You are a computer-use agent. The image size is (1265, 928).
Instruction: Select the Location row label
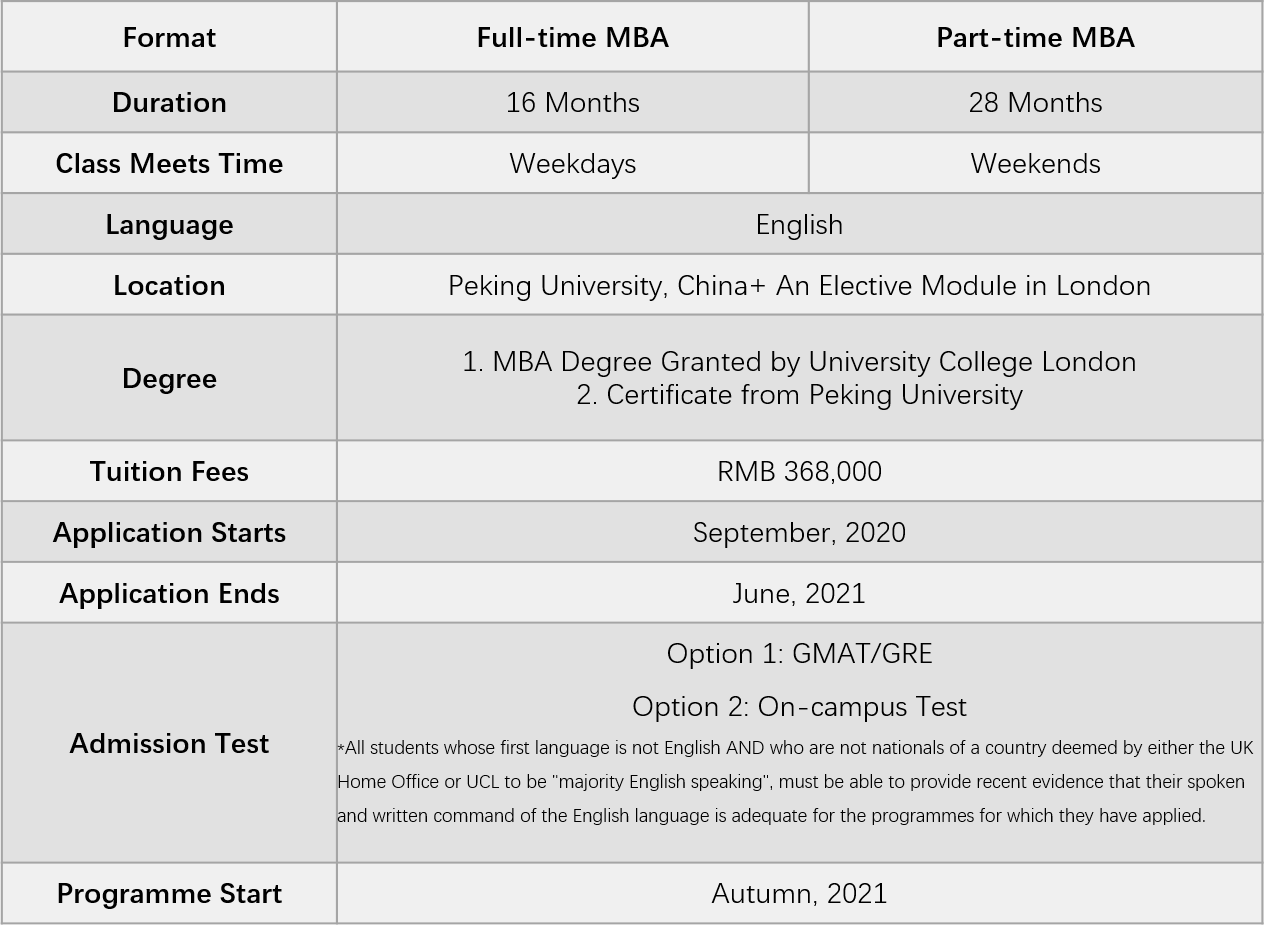[x=169, y=286]
